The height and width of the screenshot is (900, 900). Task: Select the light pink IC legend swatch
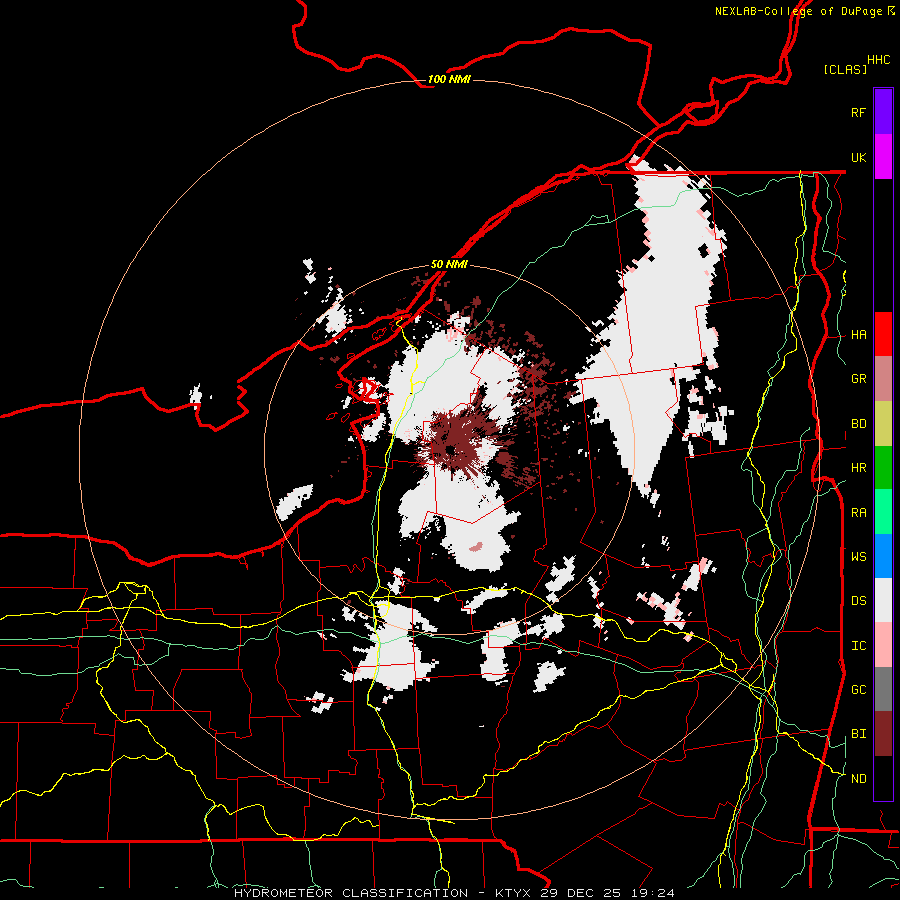click(883, 645)
